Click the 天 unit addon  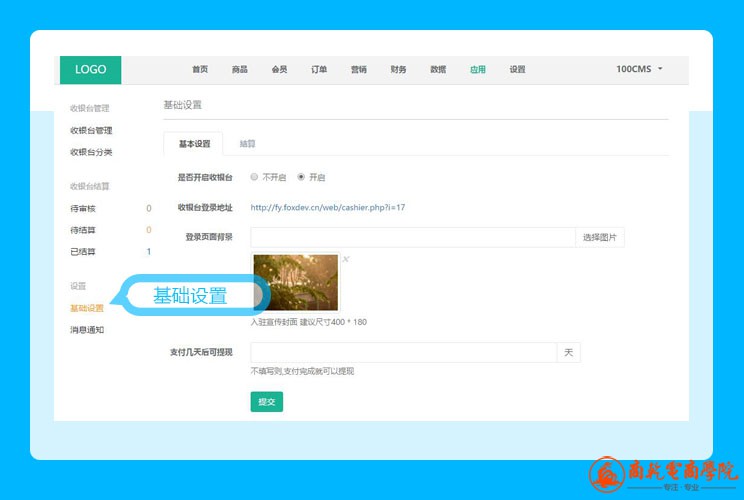point(568,352)
